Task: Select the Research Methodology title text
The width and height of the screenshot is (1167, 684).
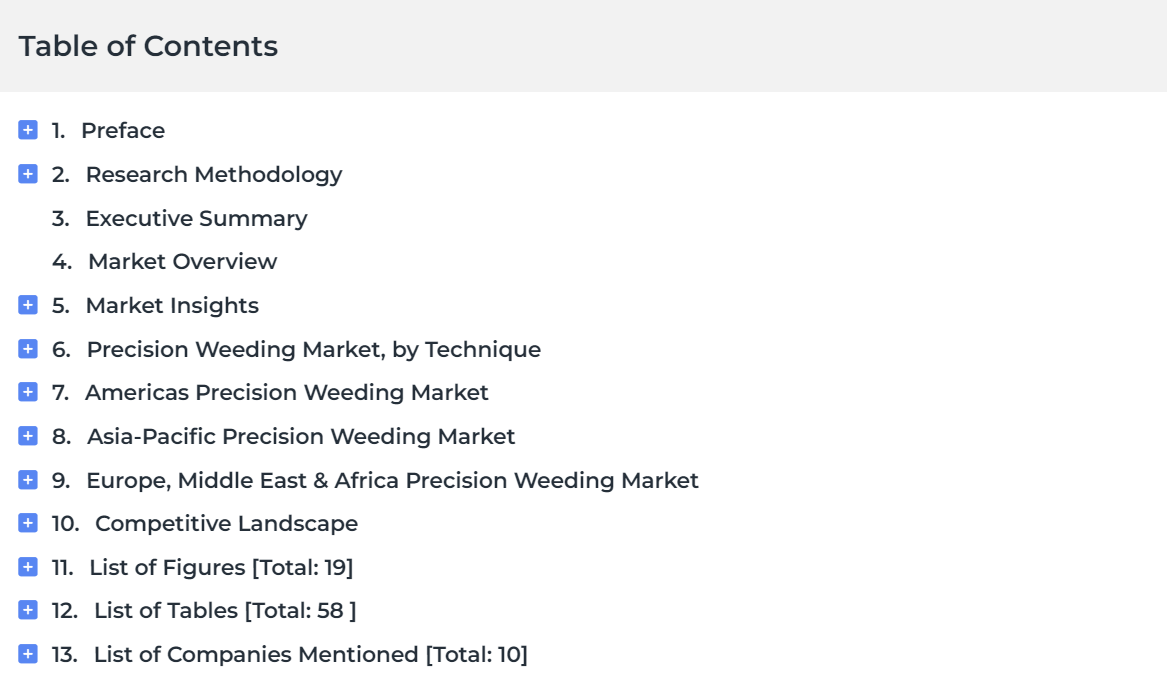Action: coord(214,175)
